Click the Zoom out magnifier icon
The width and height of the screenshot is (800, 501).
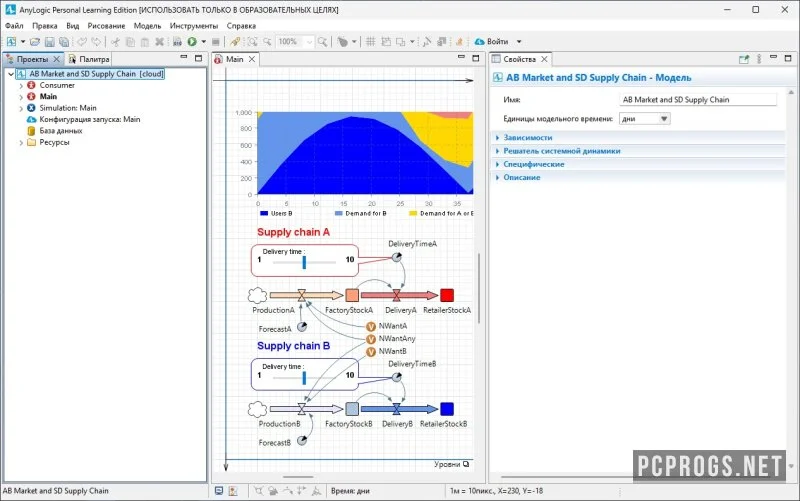(x=267, y=41)
